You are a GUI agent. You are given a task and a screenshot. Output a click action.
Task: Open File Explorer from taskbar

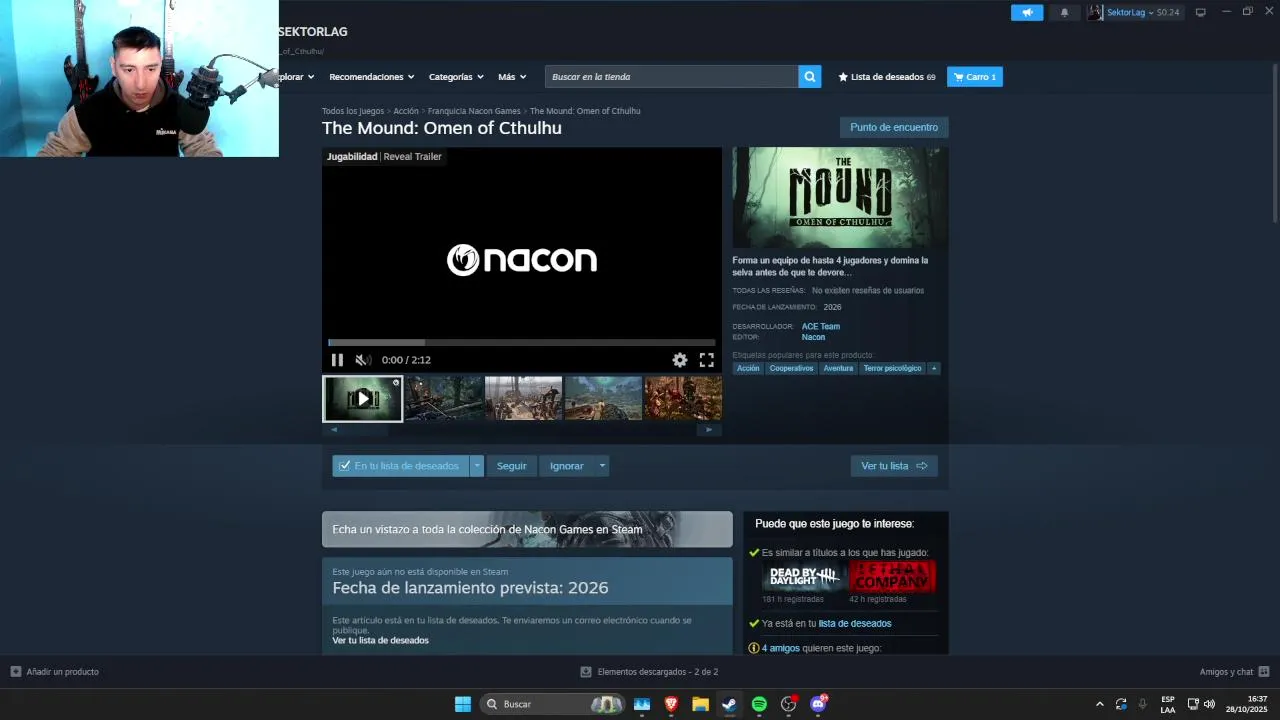pos(700,704)
